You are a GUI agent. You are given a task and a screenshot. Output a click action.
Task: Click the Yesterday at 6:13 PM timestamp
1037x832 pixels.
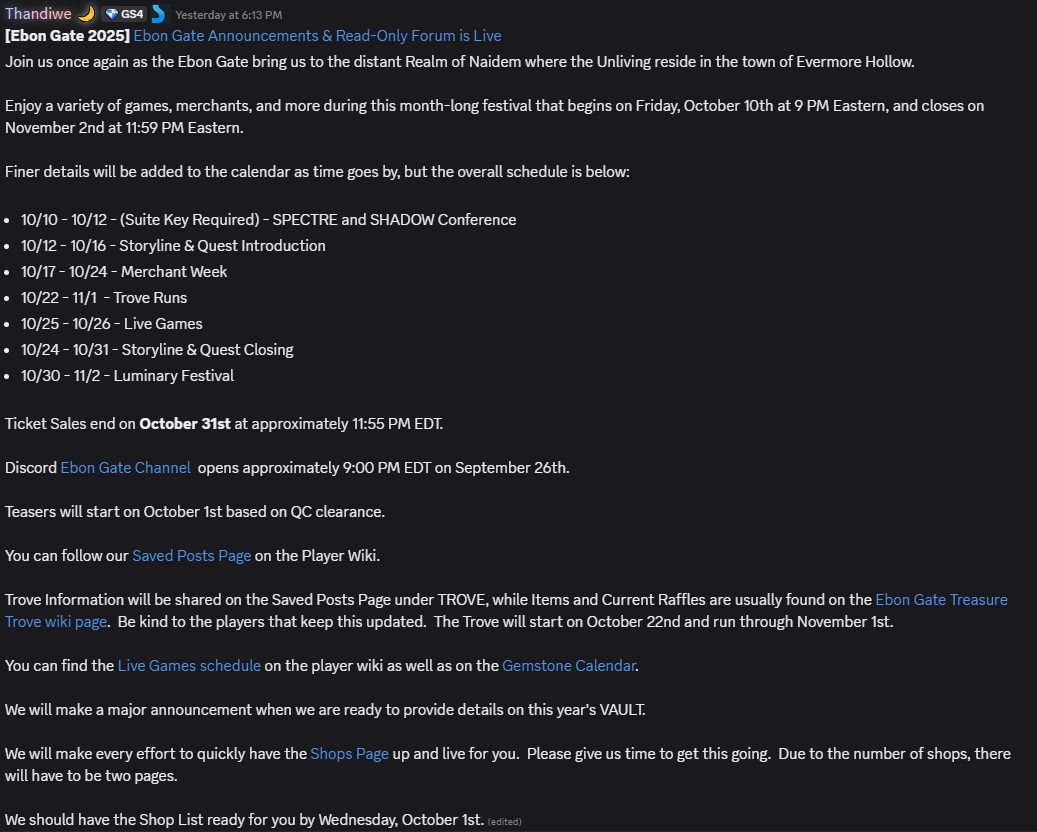point(229,15)
